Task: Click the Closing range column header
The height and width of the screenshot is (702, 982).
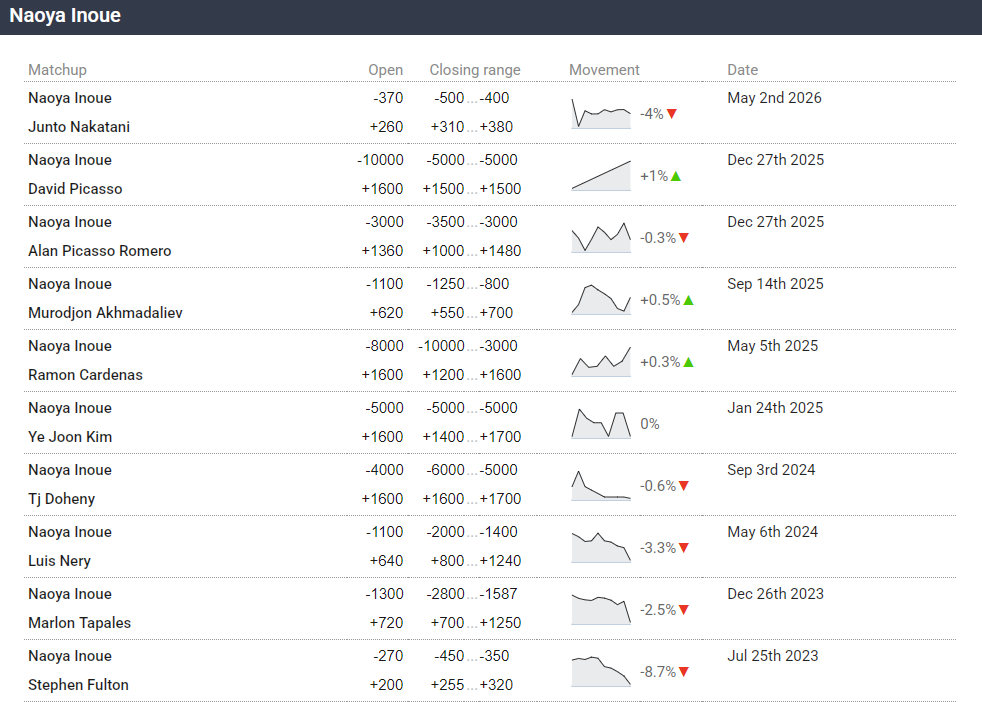Action: pos(475,70)
